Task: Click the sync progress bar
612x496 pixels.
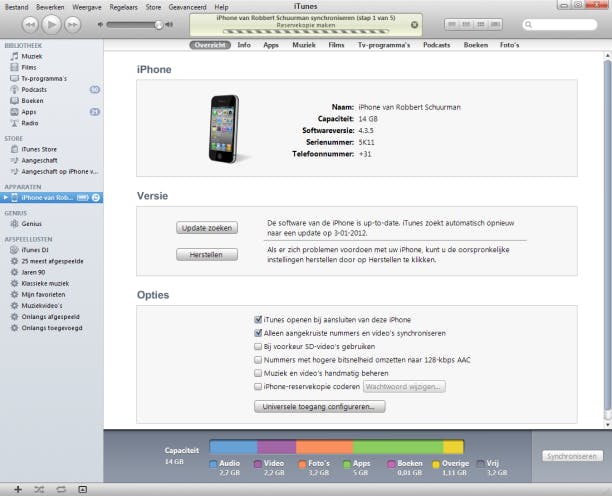Action: point(306,32)
